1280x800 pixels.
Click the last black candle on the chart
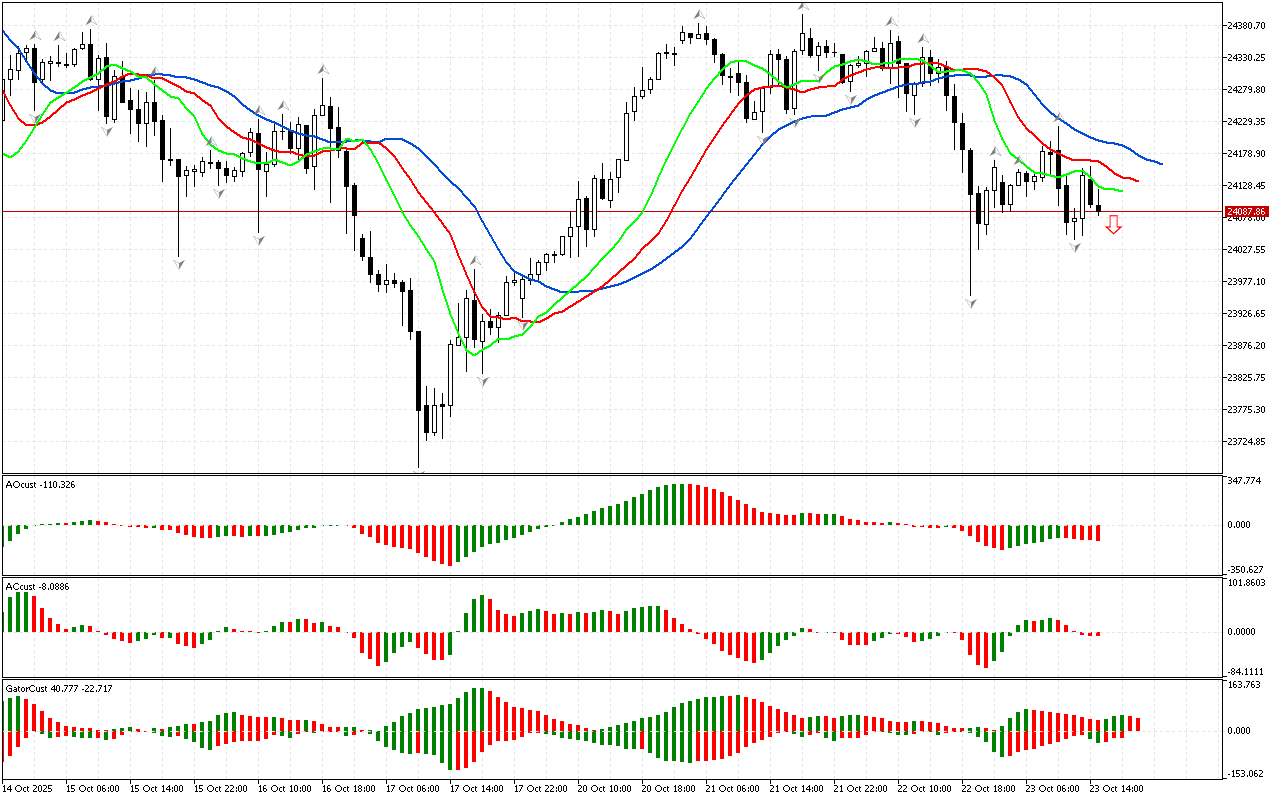click(x=1099, y=209)
